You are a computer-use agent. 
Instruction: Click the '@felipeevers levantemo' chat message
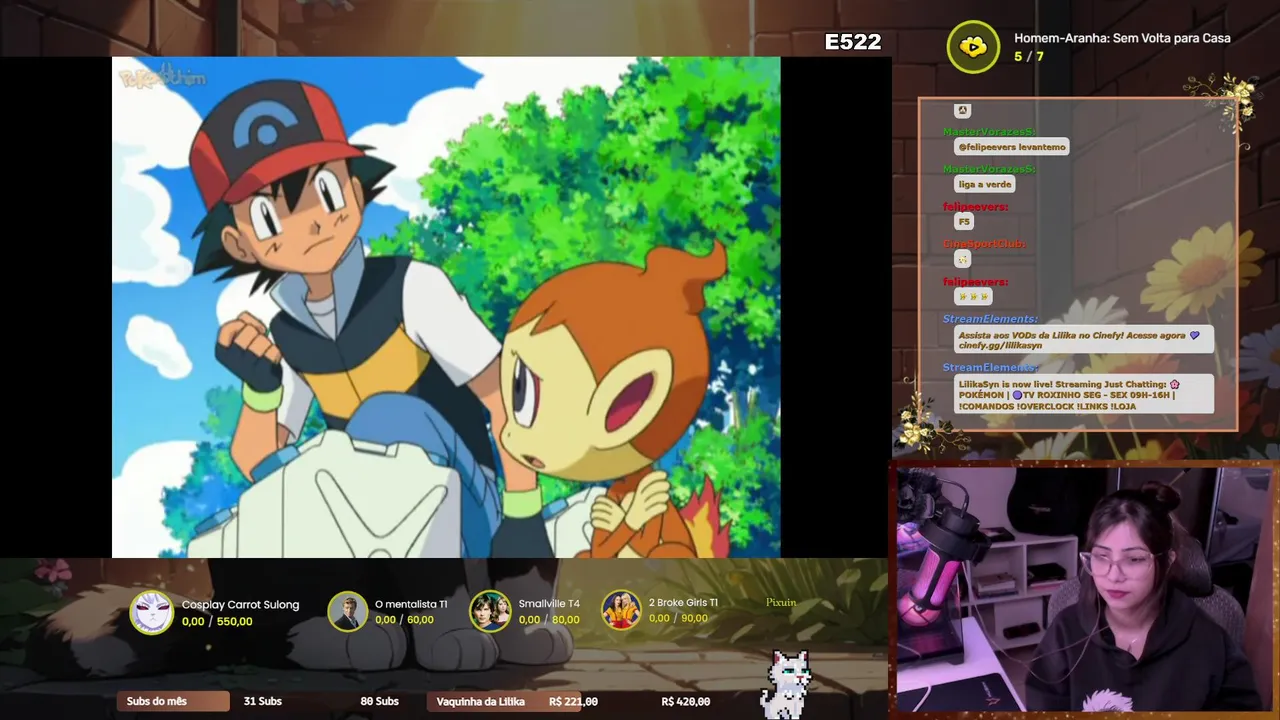1012,147
